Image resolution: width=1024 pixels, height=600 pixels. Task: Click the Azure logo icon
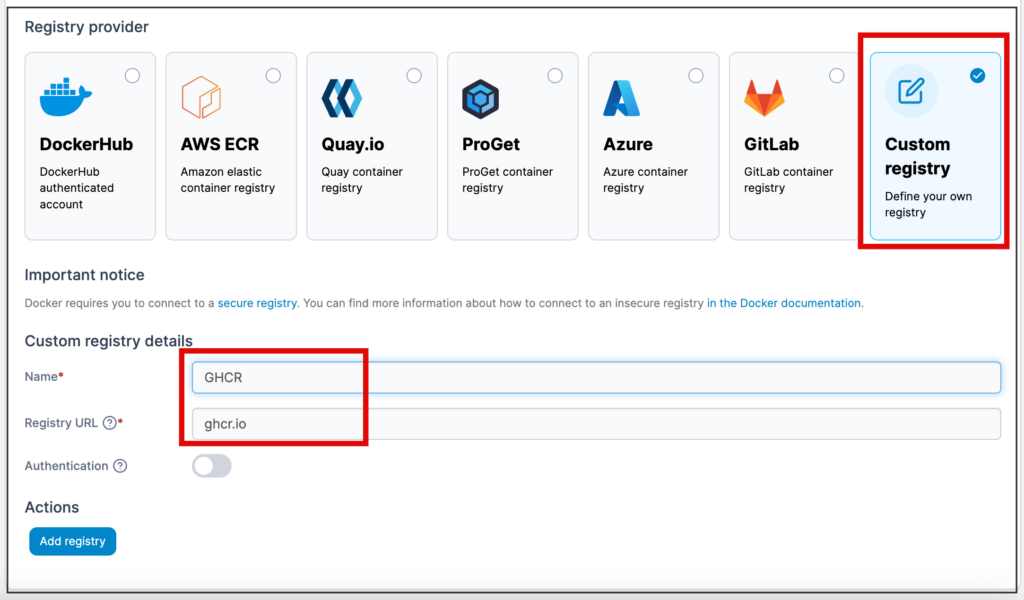coord(622,98)
